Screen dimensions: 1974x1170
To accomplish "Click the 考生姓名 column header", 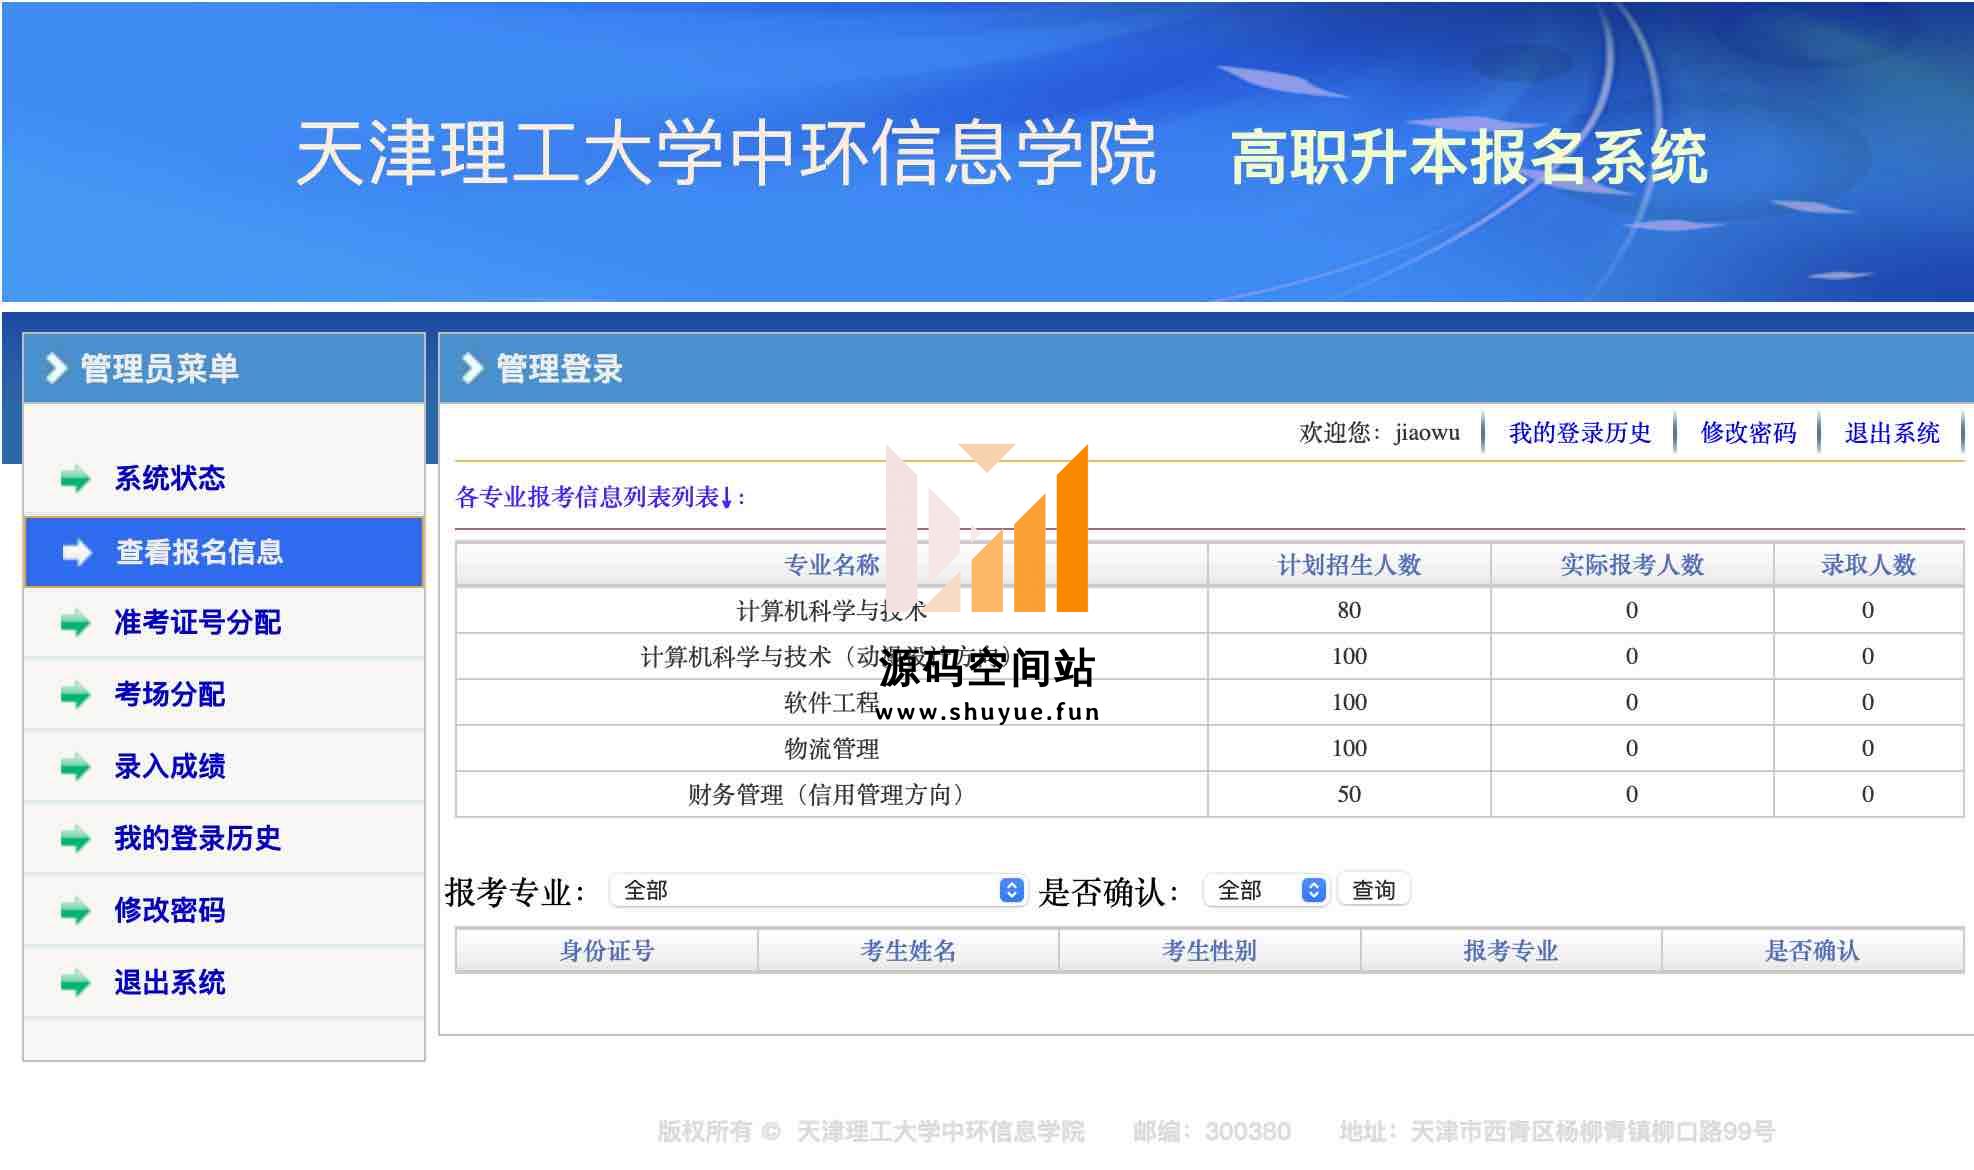I will (x=908, y=951).
